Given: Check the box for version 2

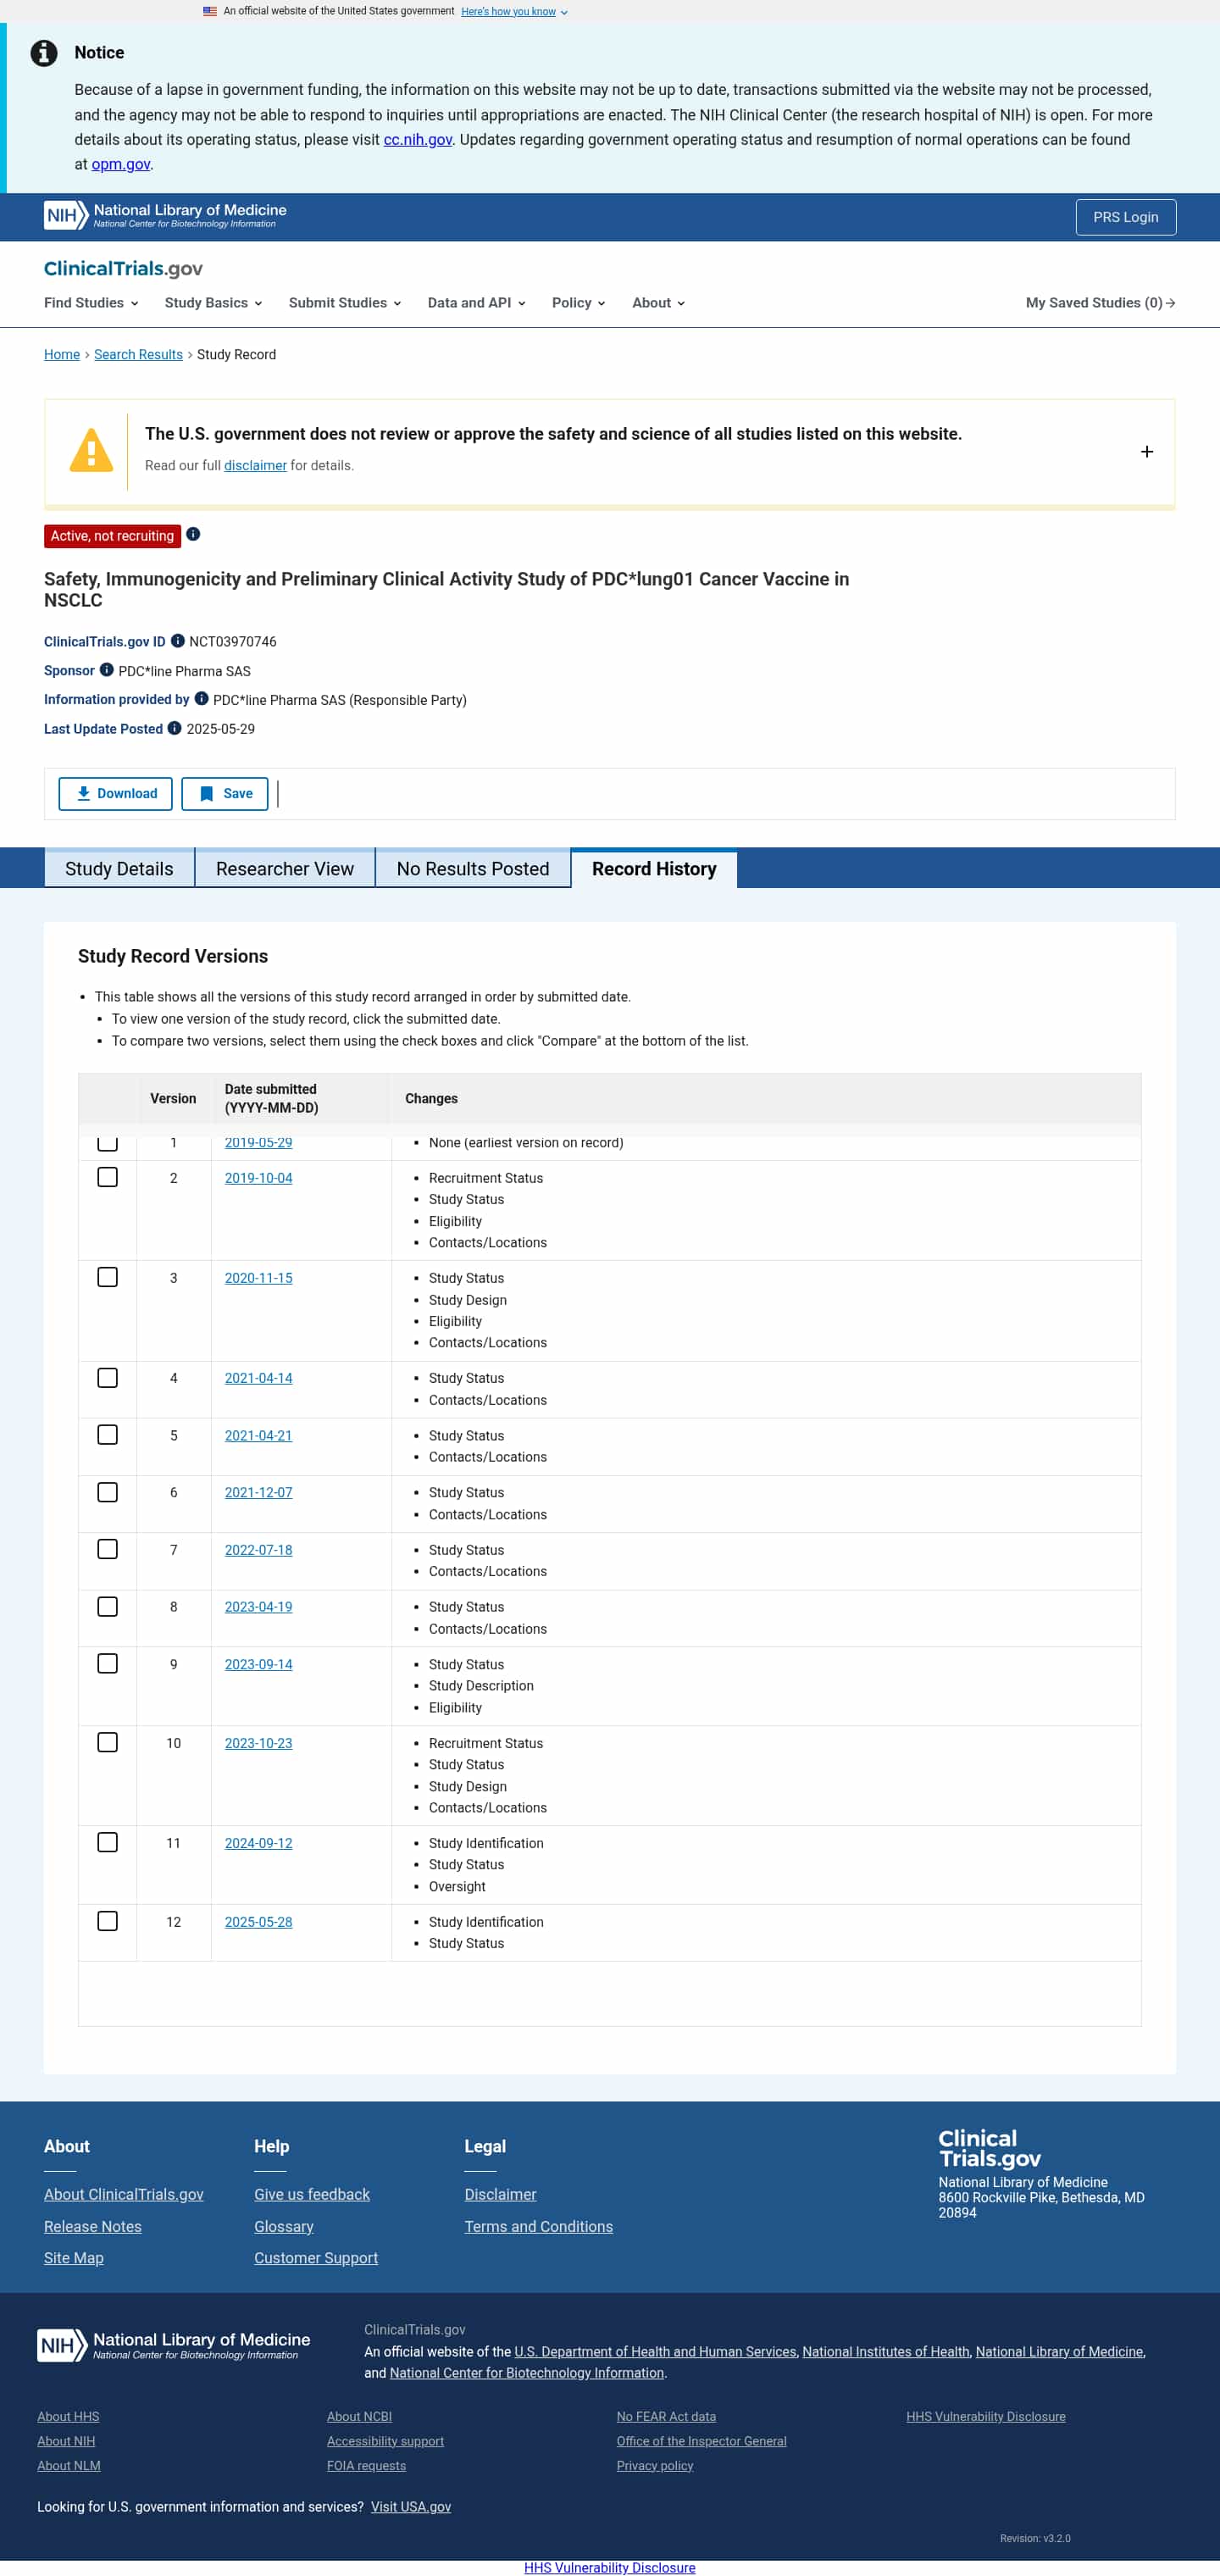Looking at the screenshot, I should 107,1177.
